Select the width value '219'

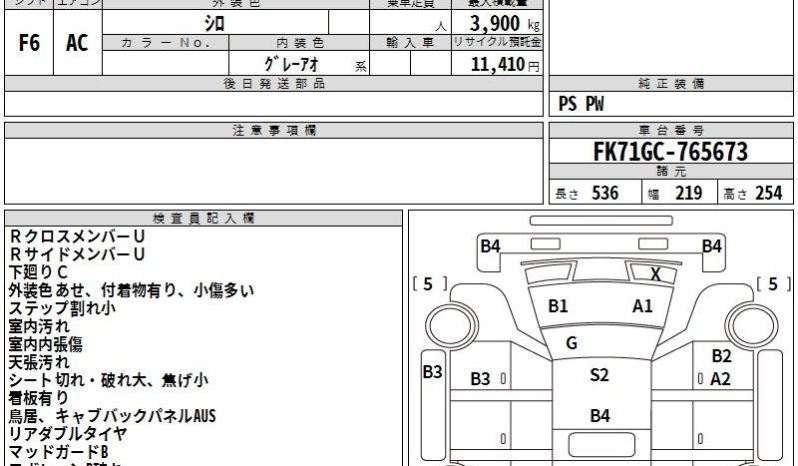point(689,193)
